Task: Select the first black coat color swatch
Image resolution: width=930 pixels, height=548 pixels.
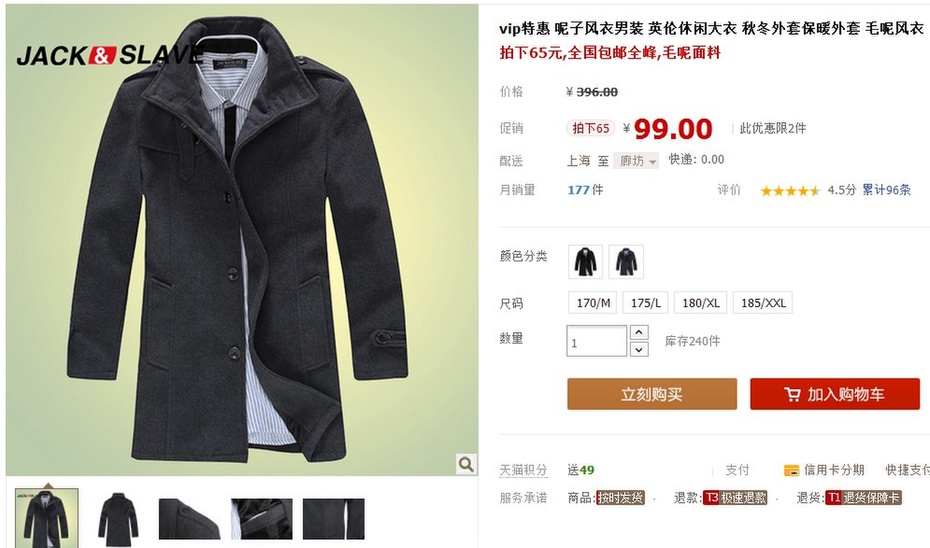Action: click(585, 262)
